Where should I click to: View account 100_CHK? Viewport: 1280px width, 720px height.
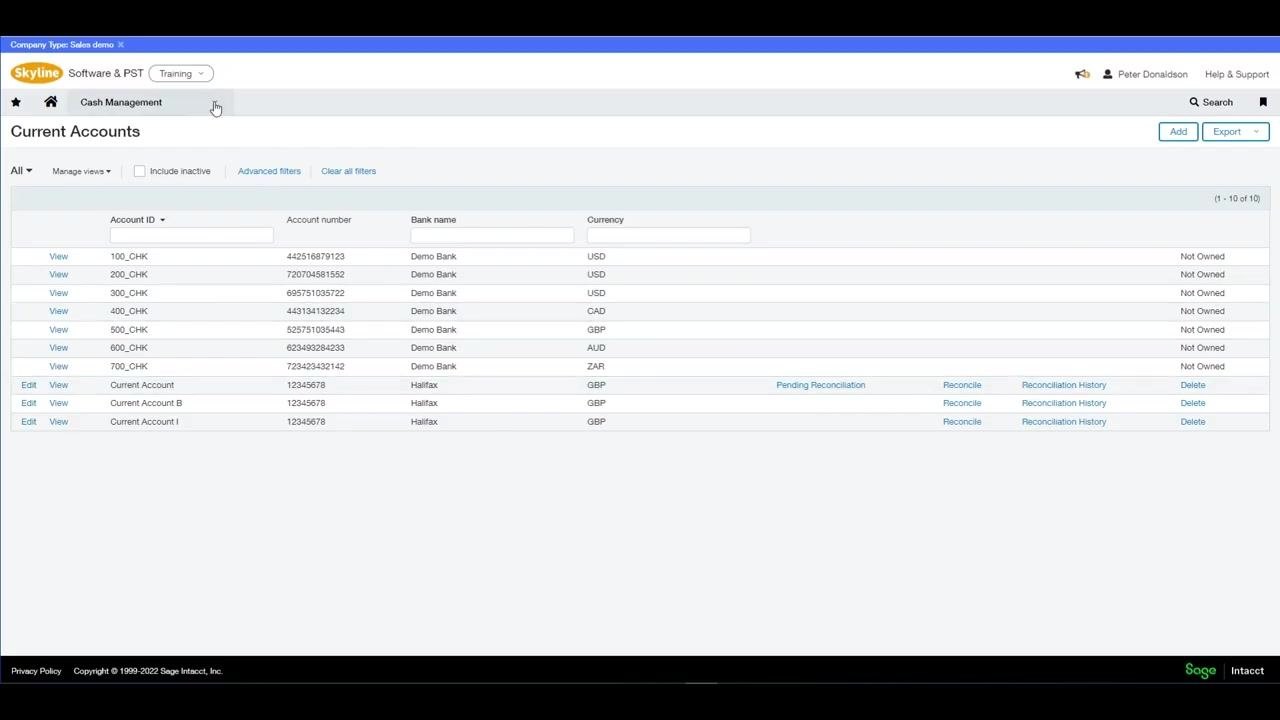coord(59,256)
